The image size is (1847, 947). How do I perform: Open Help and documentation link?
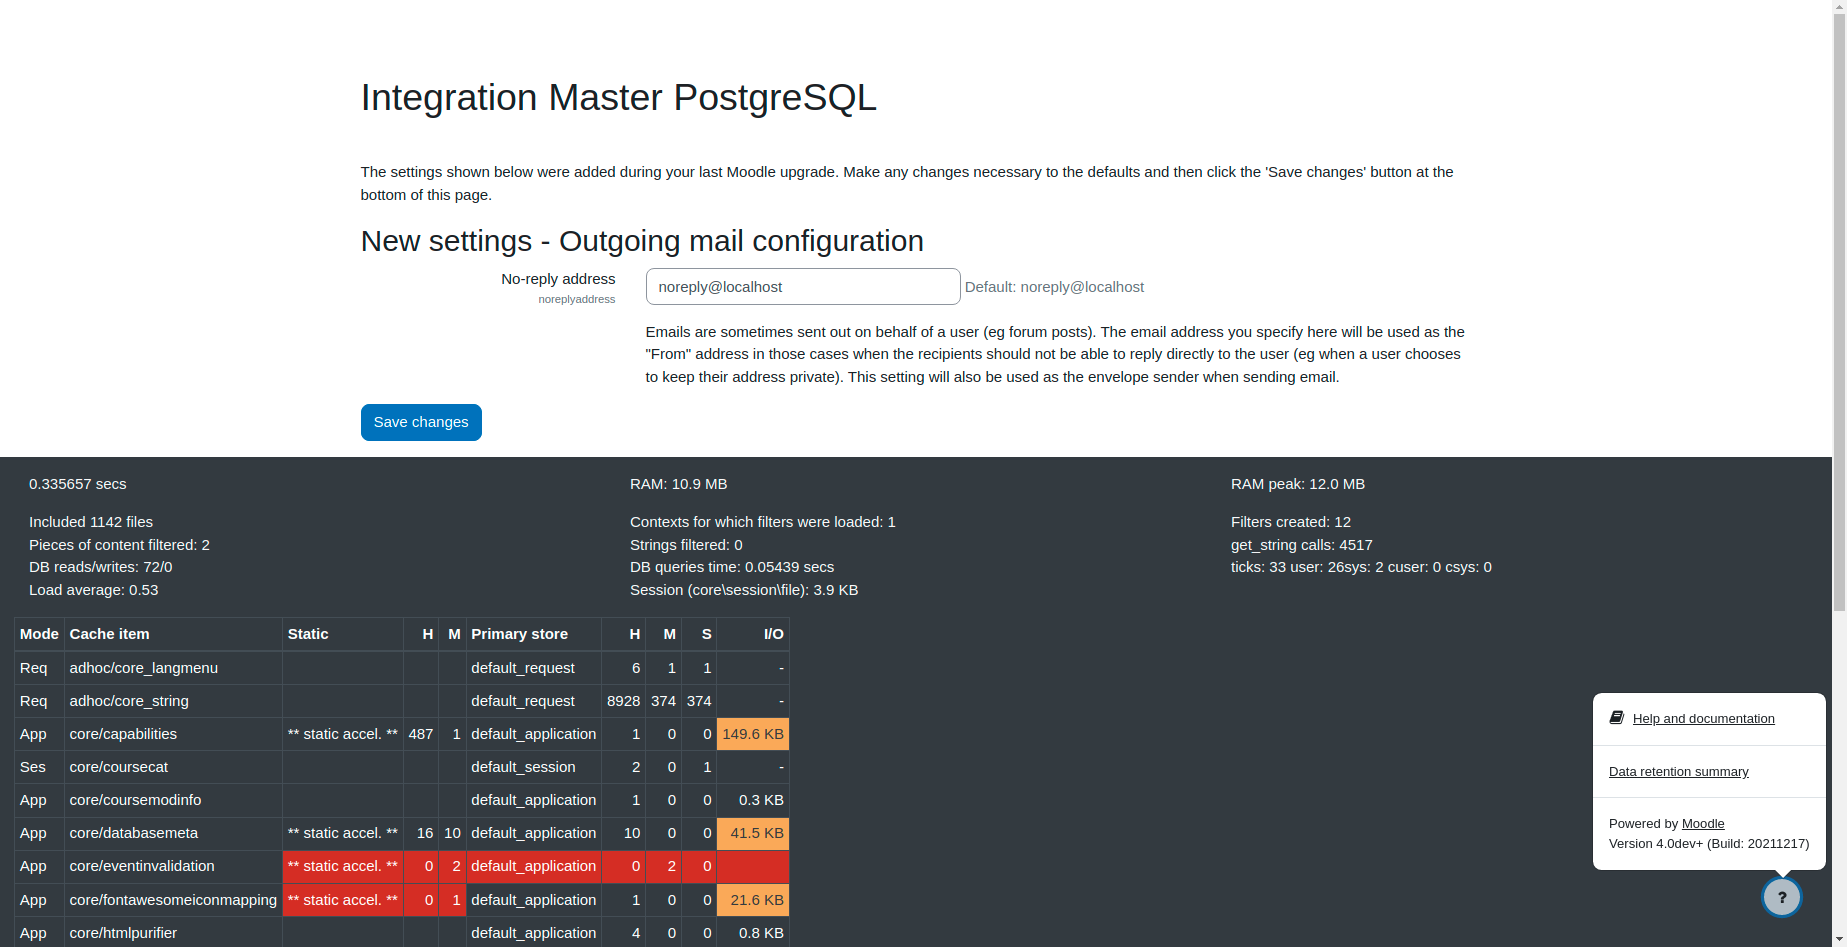[1703, 719]
